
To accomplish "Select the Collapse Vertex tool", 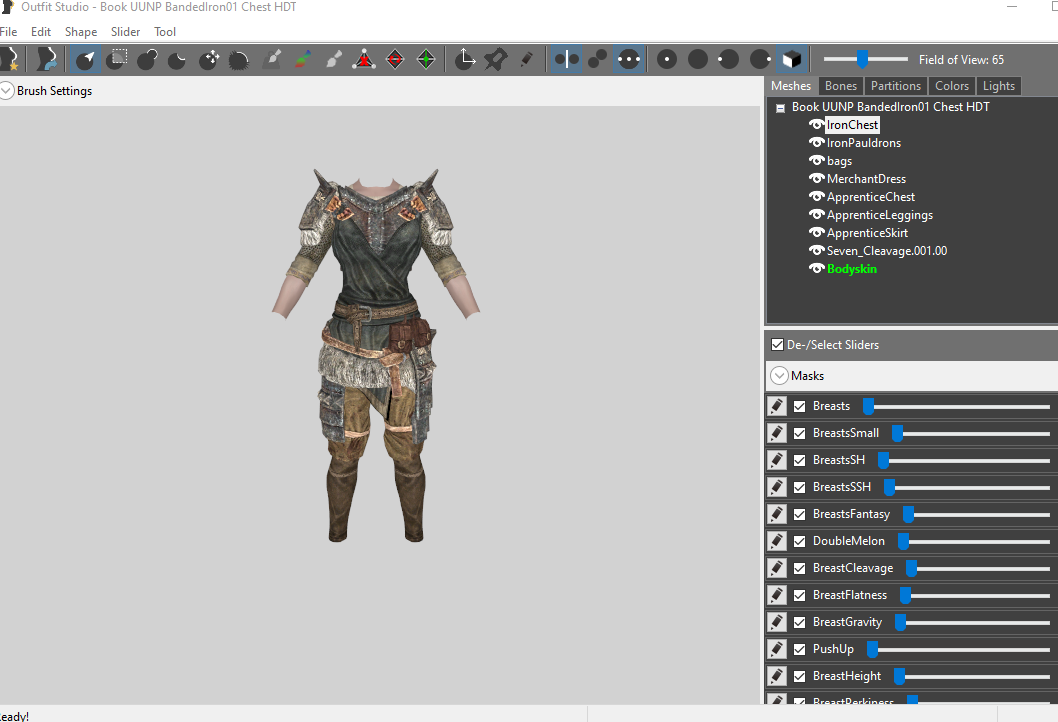I will tap(364, 59).
